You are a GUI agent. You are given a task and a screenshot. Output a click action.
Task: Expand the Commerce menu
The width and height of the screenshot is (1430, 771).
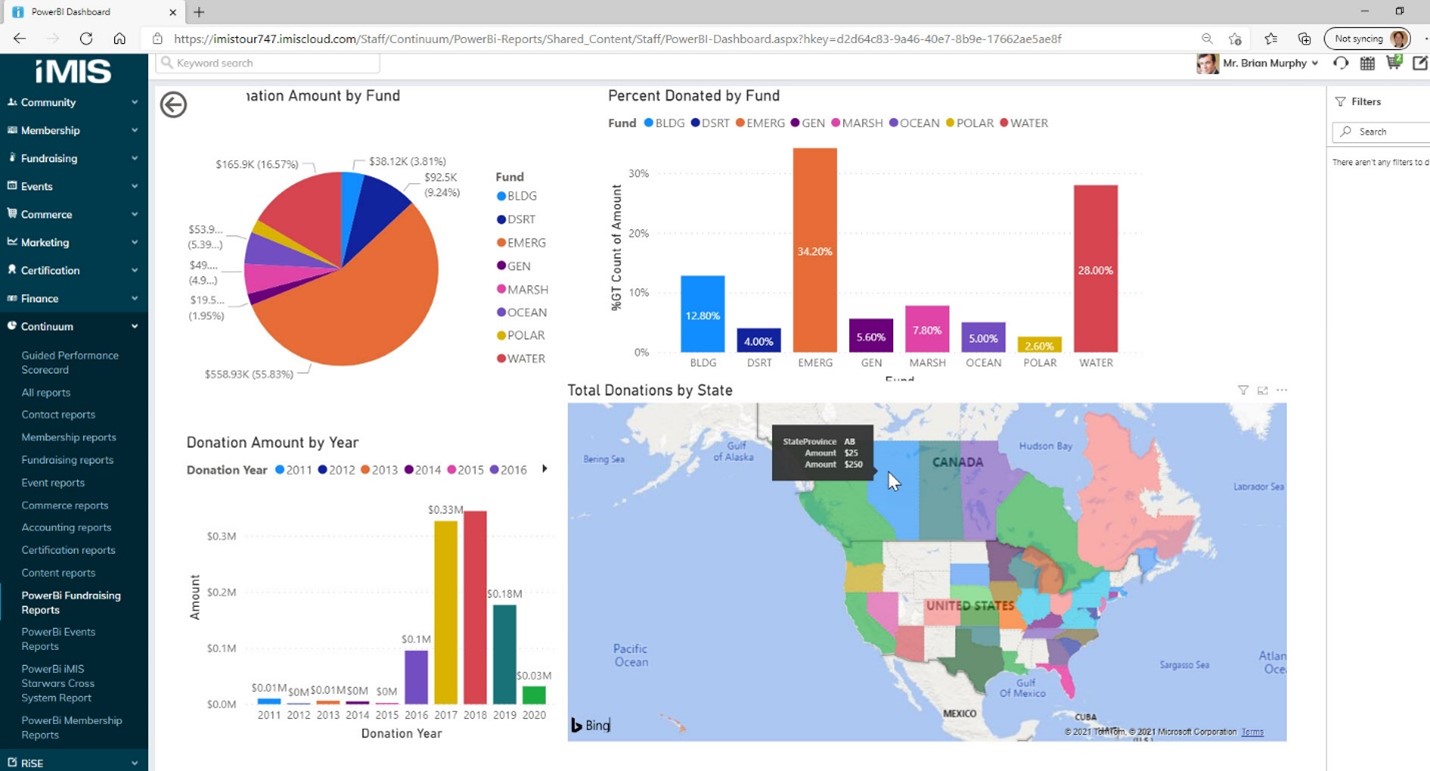[x=73, y=214]
